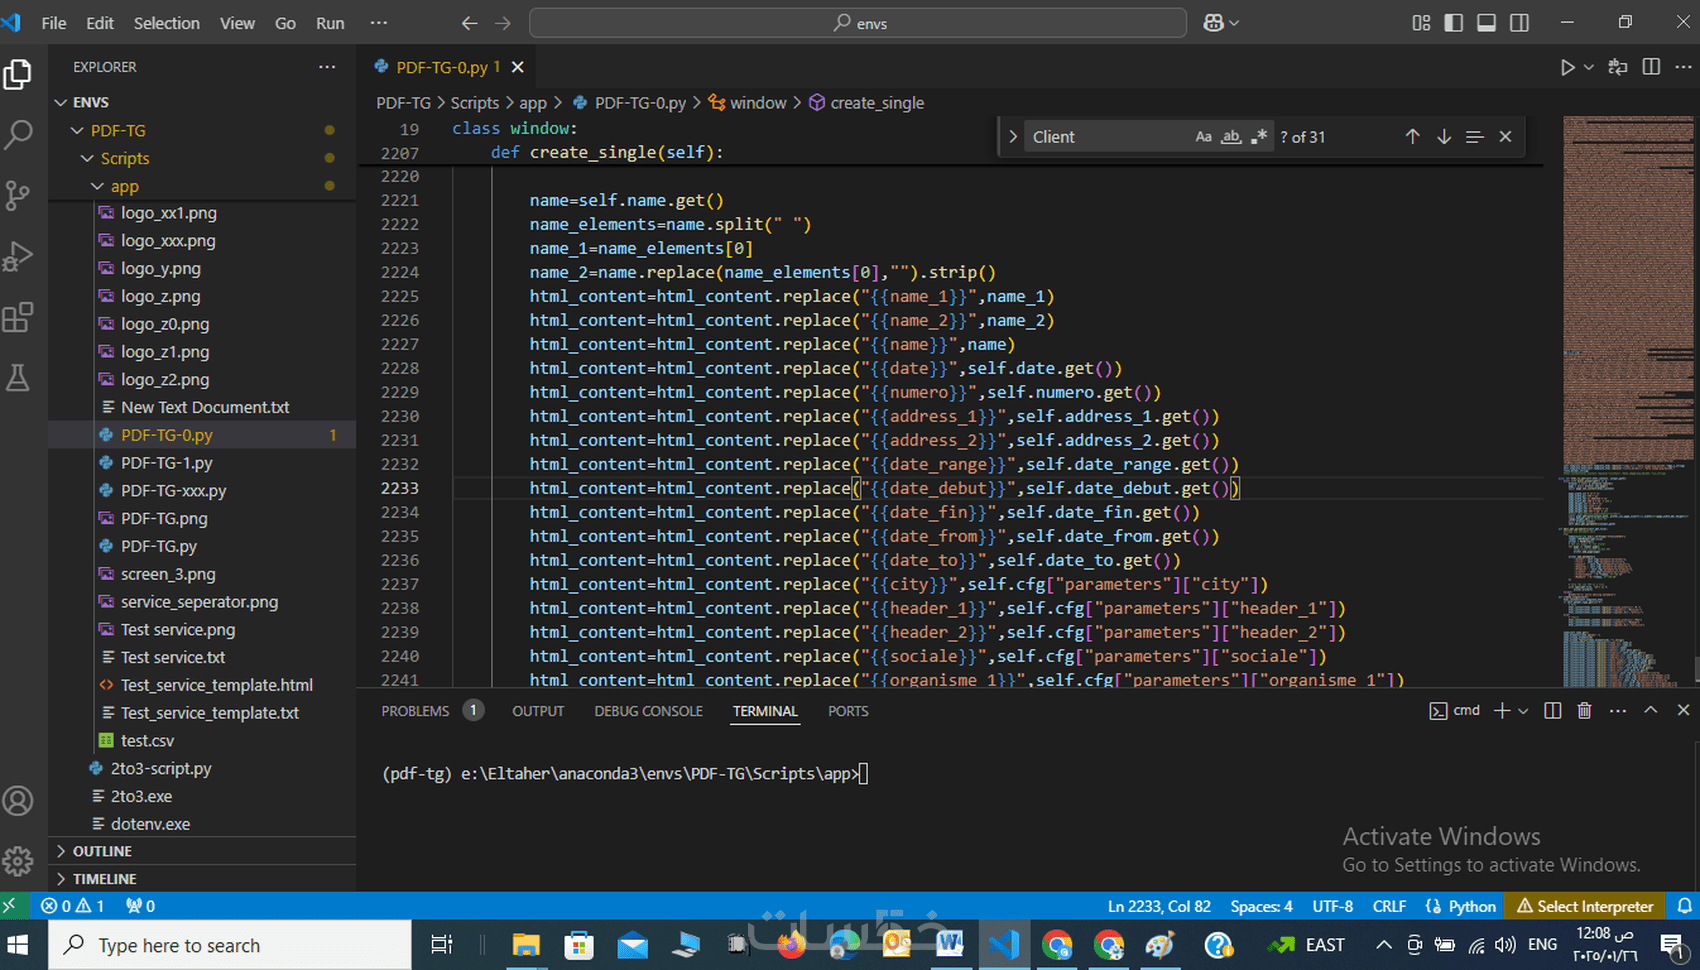Open the Source Control view

[18, 195]
